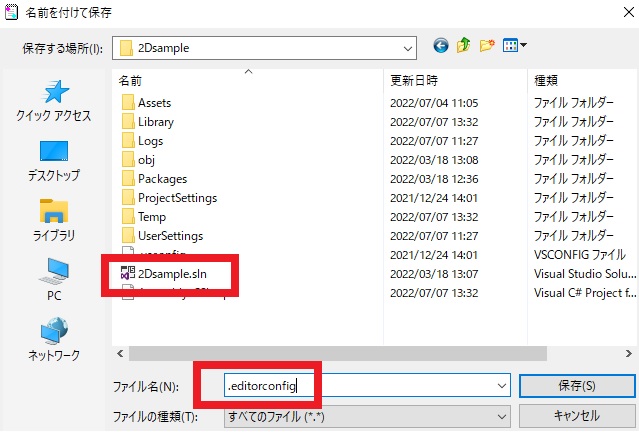Click the back navigation arrow icon
Screen dimensions: 639x432
pyautogui.click(x=441, y=46)
